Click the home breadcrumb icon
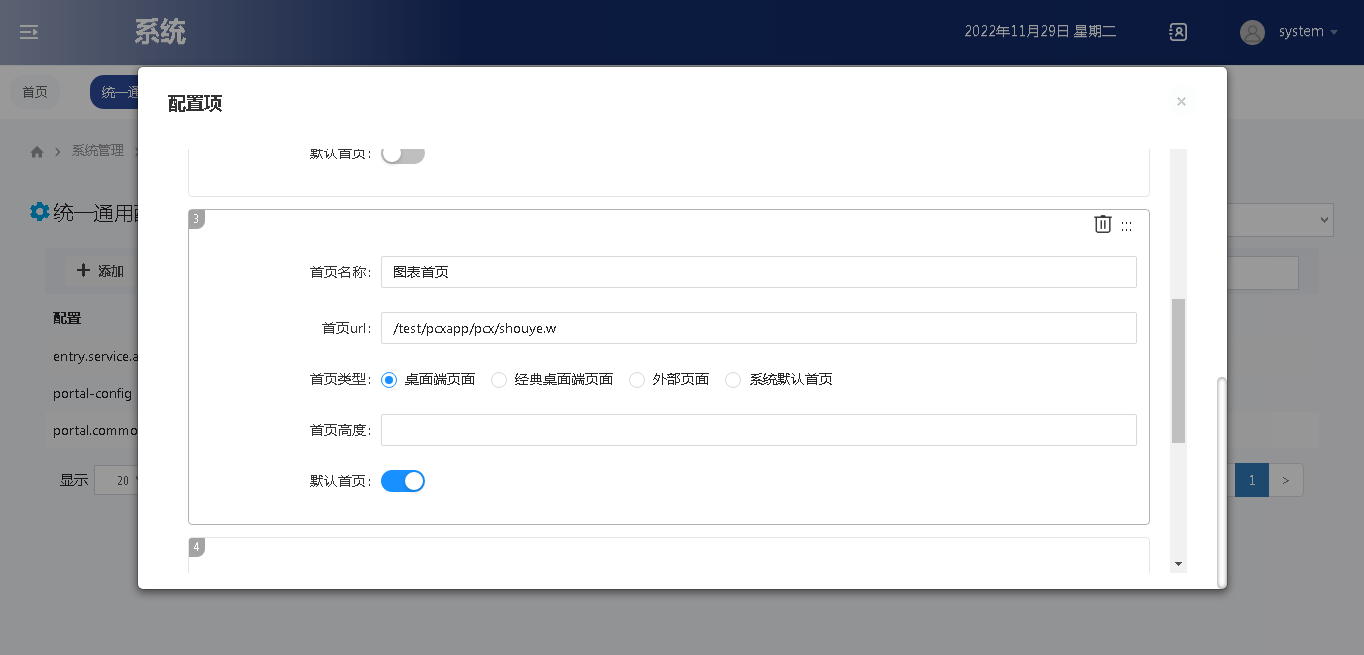 [x=37, y=152]
